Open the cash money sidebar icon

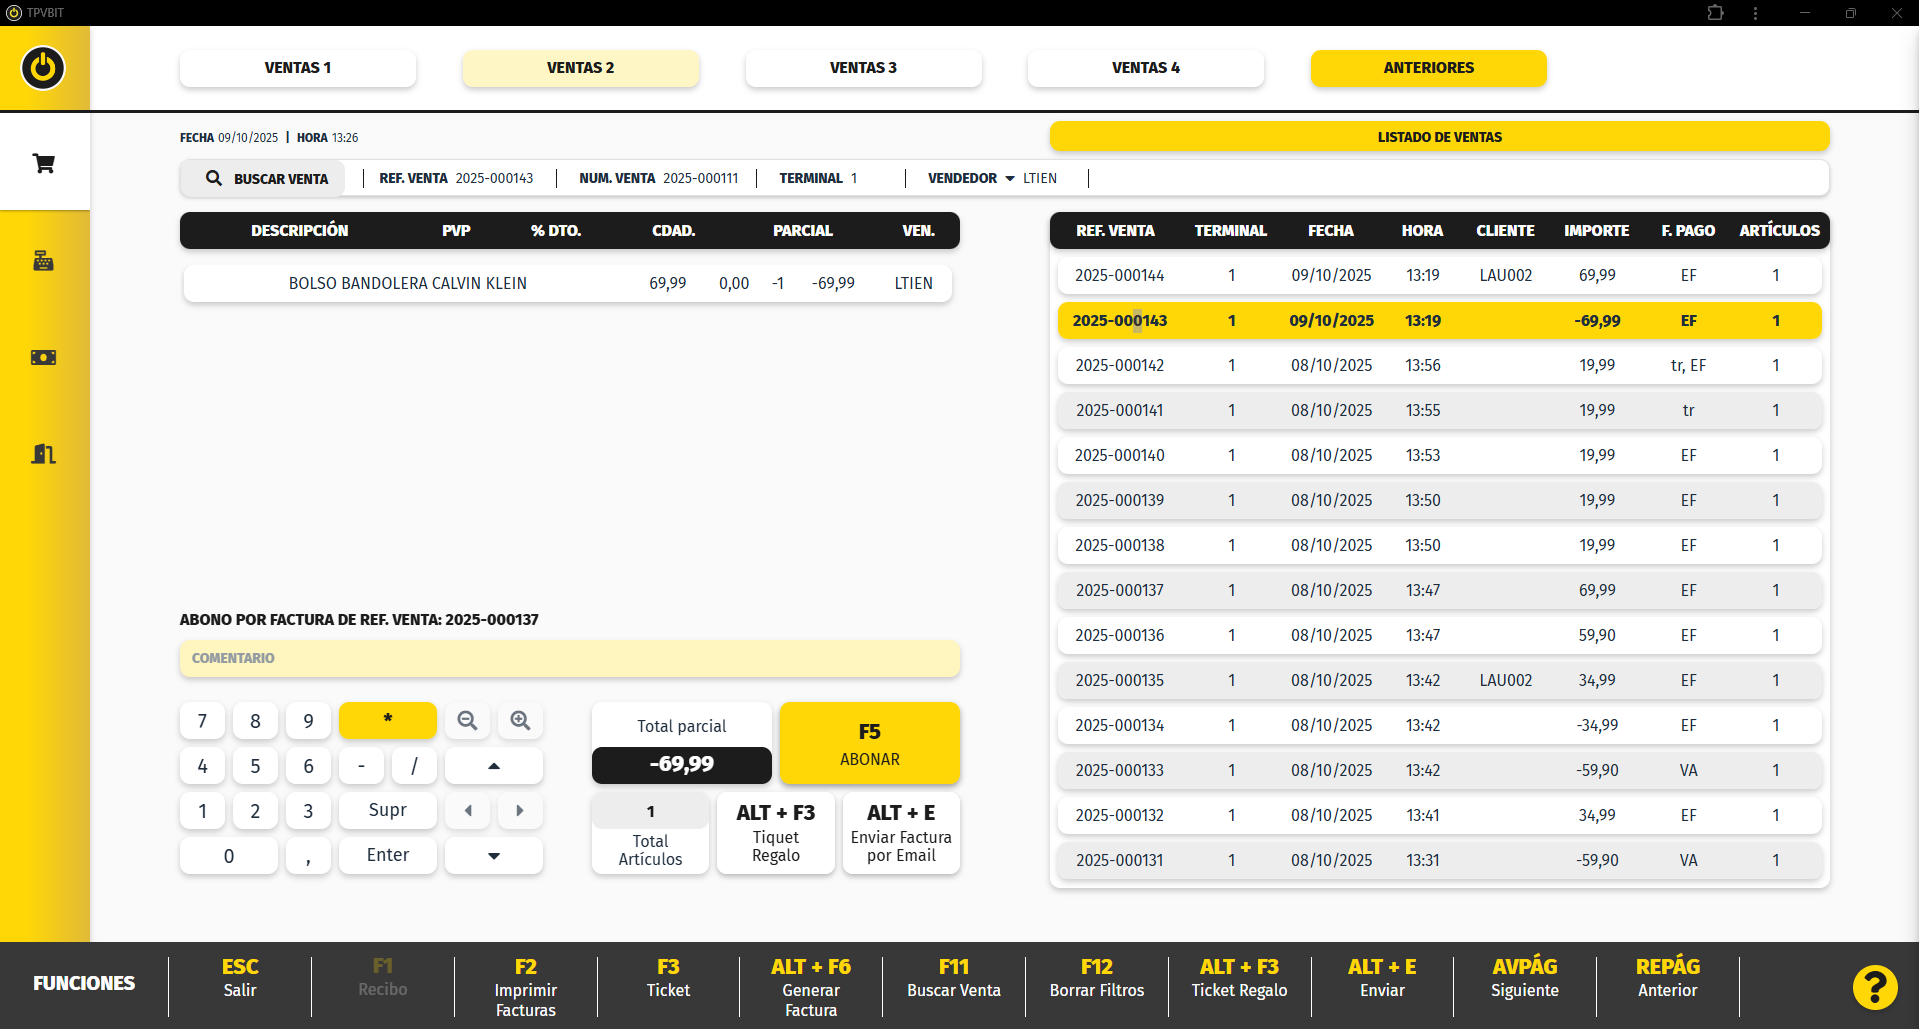coord(44,357)
